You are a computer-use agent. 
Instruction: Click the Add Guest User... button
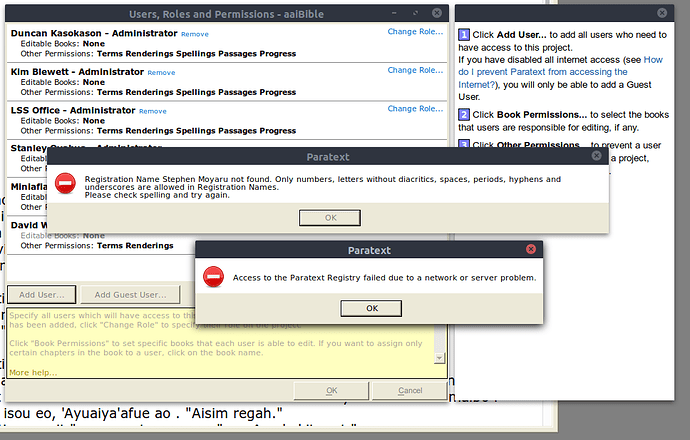pos(130,295)
